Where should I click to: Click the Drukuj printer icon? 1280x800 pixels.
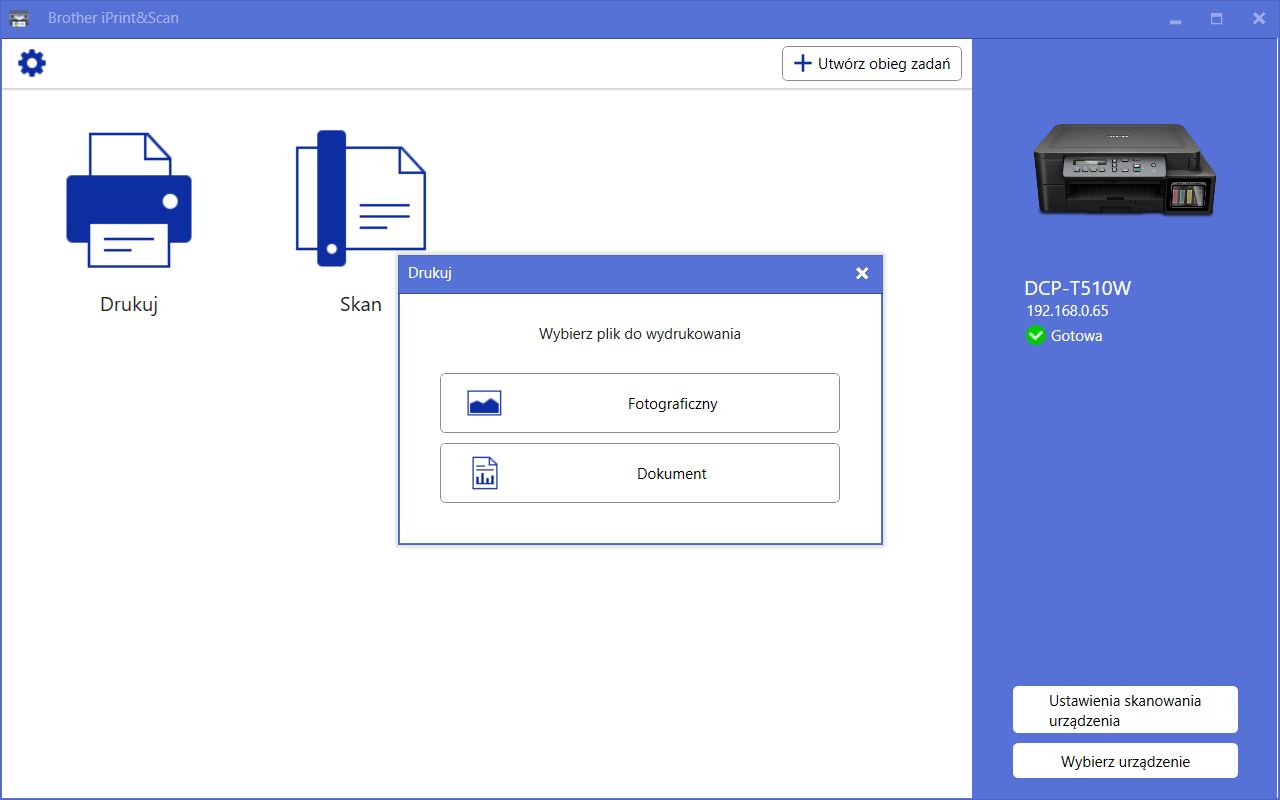[129, 200]
